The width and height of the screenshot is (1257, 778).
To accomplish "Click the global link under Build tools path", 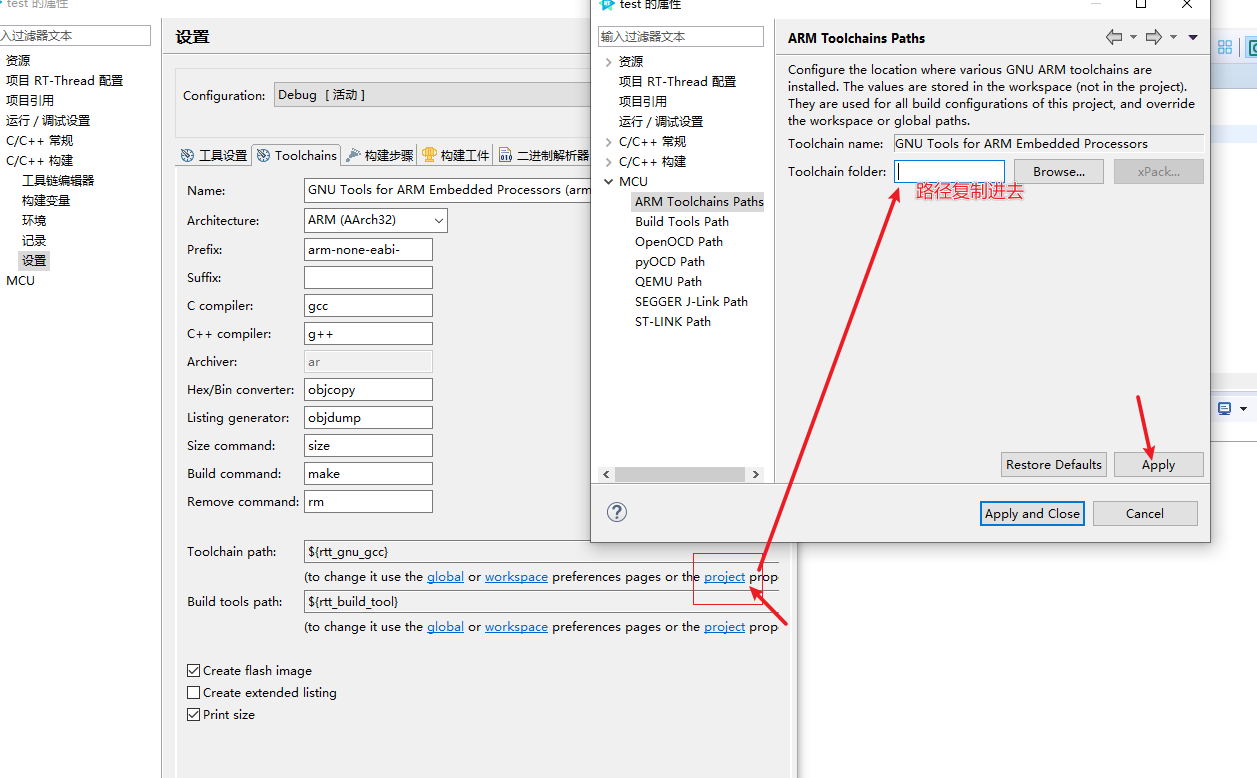I will pos(445,627).
